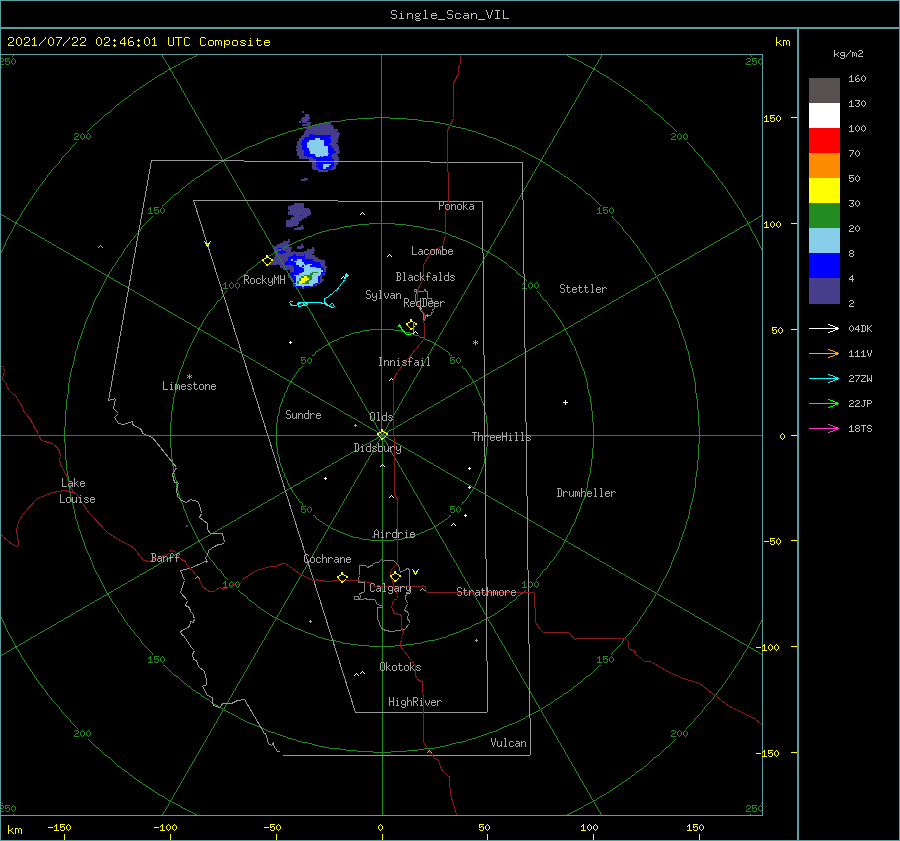Viewport: 900px width, 841px height.
Task: Click the Limestone label
Action: pos(189,386)
